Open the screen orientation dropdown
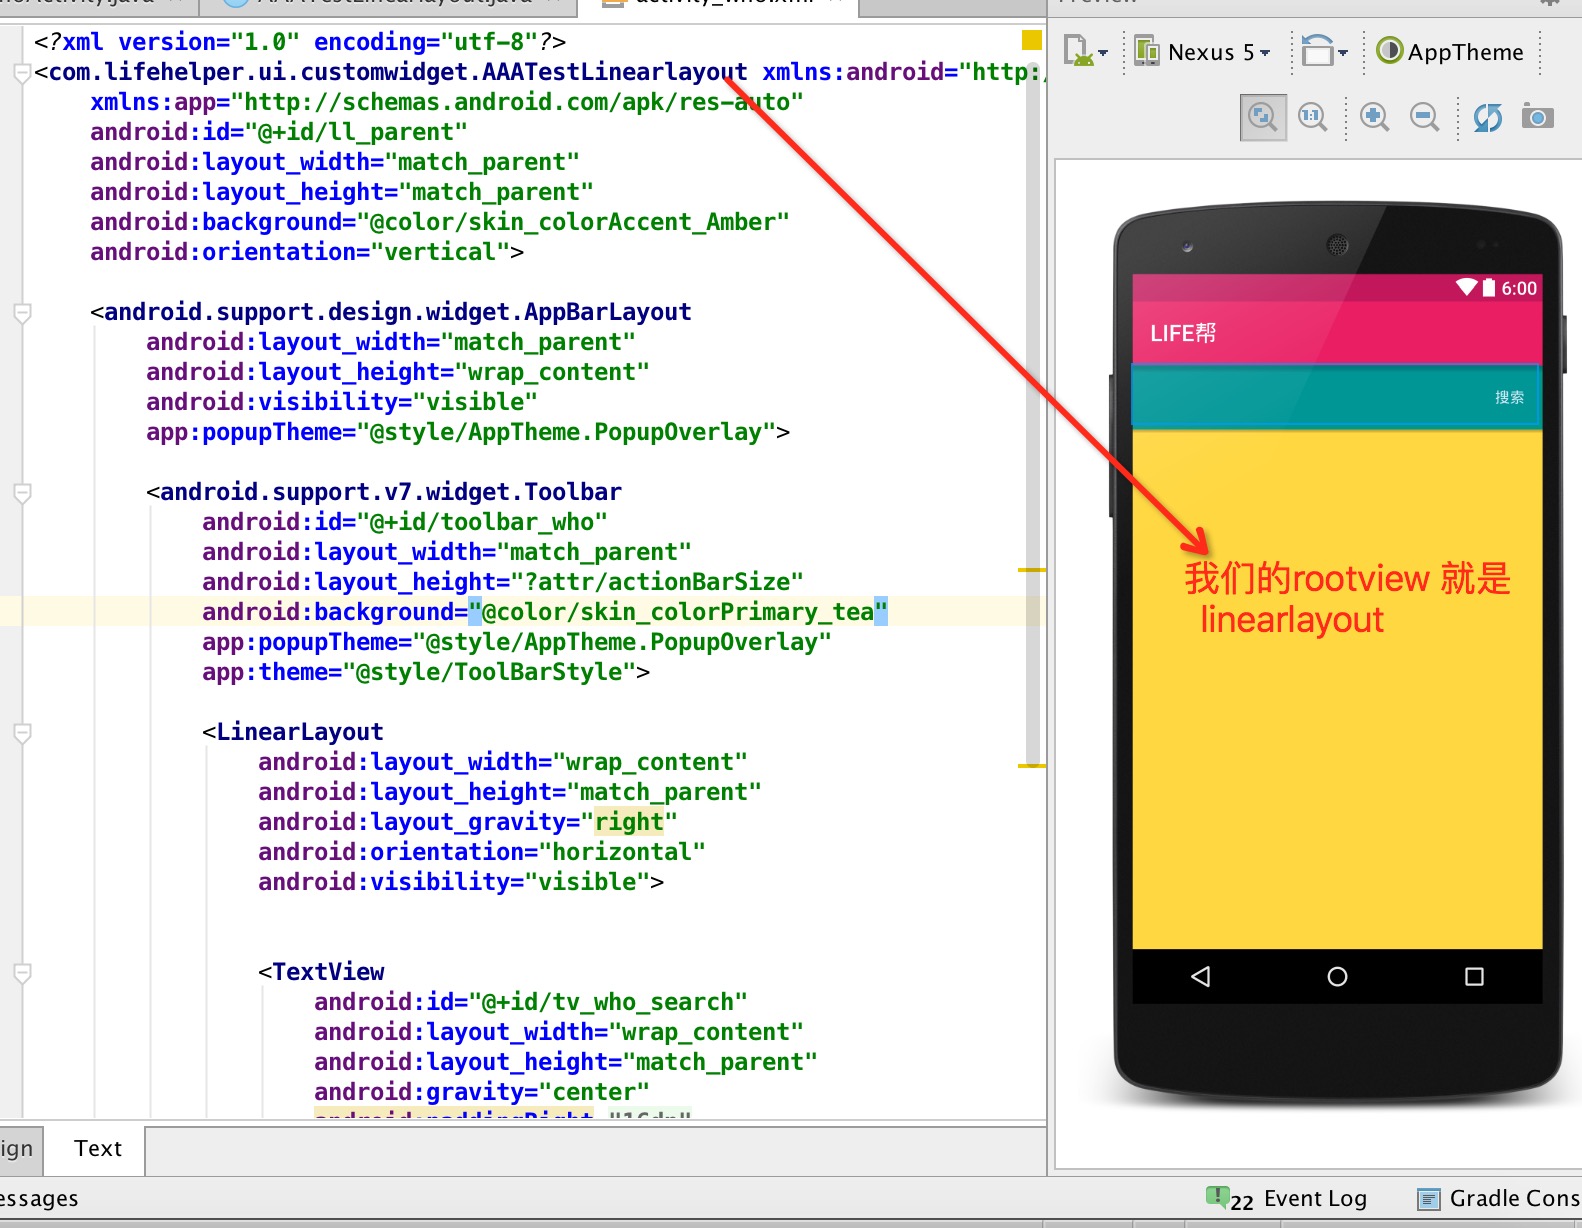 1325,51
